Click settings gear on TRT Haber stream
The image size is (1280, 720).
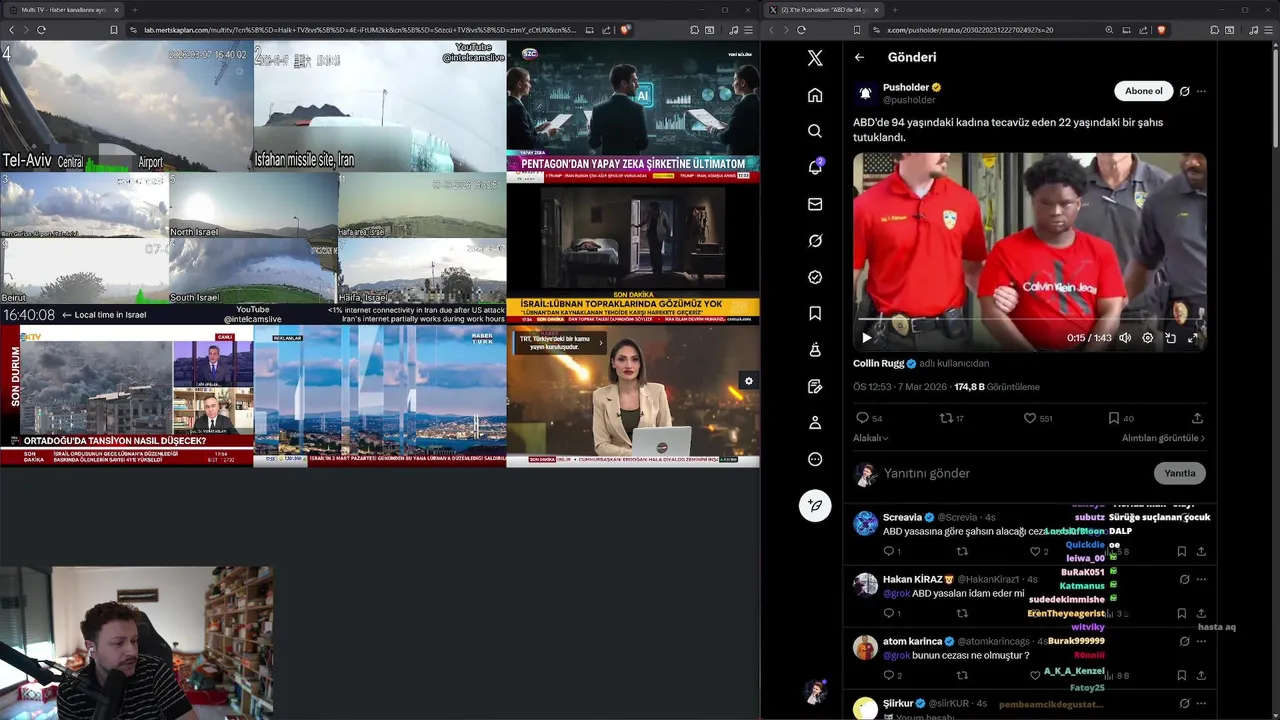pos(748,380)
